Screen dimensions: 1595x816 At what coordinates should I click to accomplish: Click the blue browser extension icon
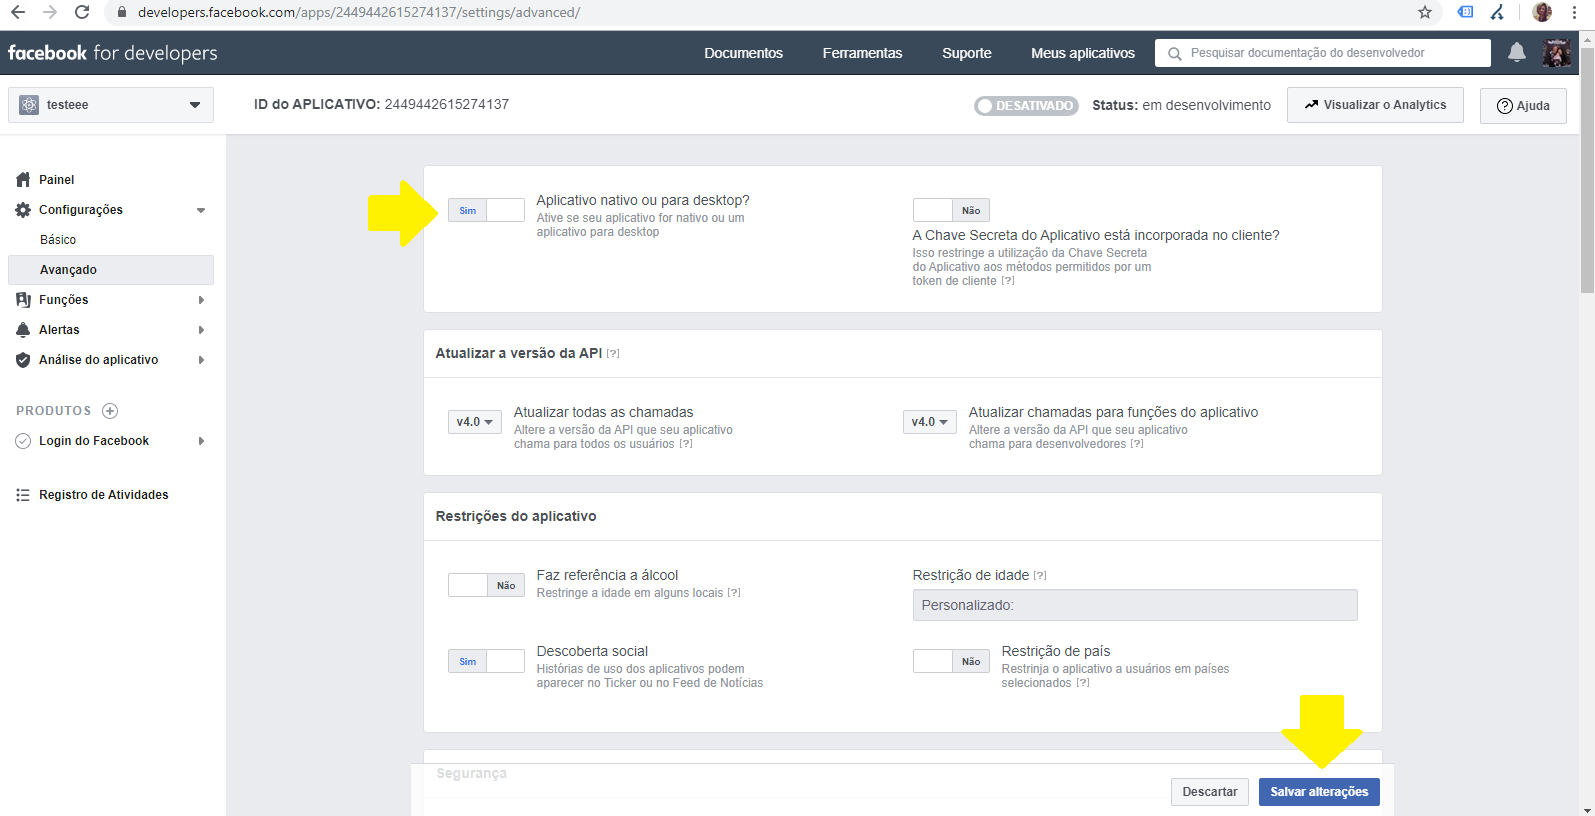1465,12
